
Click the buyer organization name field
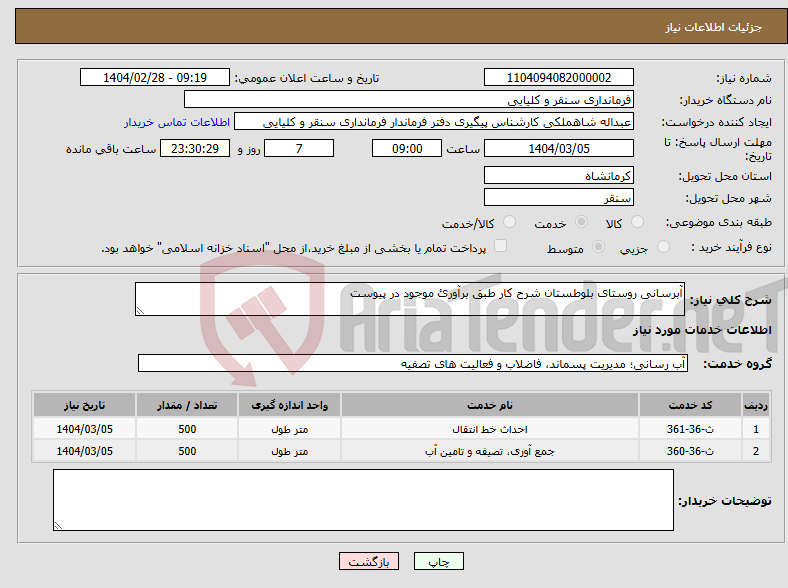[409, 100]
